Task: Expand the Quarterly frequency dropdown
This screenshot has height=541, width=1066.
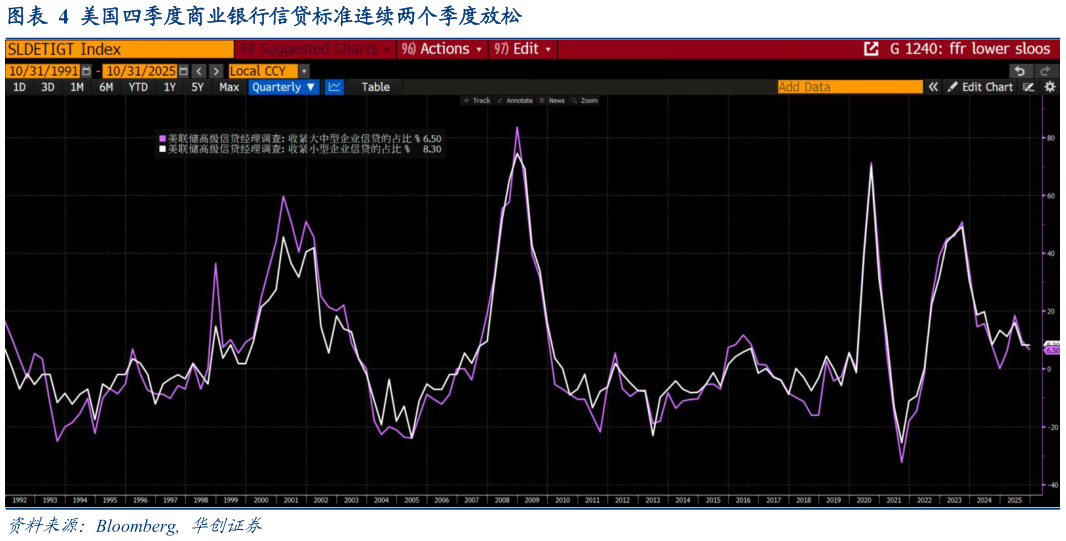Action: click(284, 87)
